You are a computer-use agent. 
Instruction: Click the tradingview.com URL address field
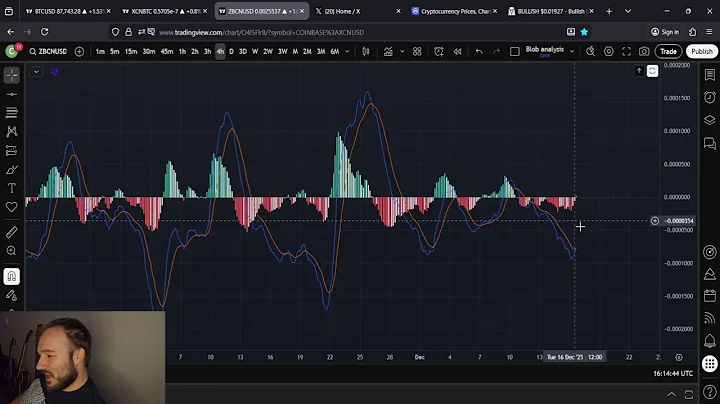pyautogui.click(x=261, y=32)
